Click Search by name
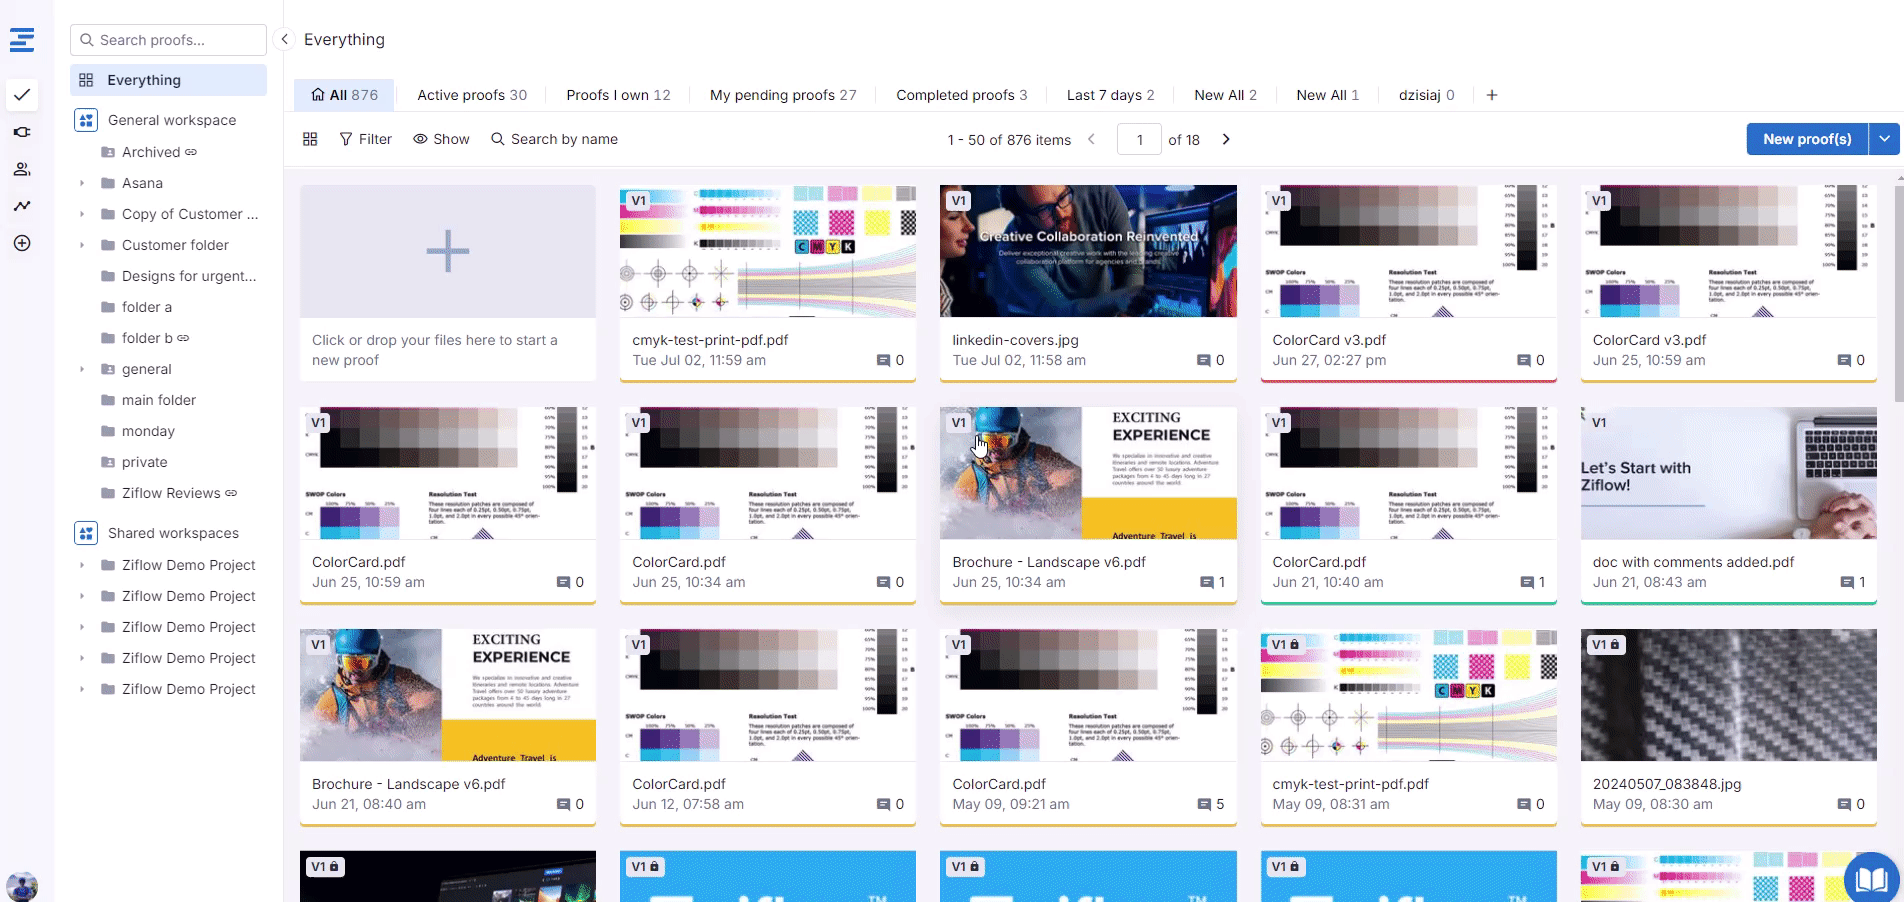 (554, 139)
